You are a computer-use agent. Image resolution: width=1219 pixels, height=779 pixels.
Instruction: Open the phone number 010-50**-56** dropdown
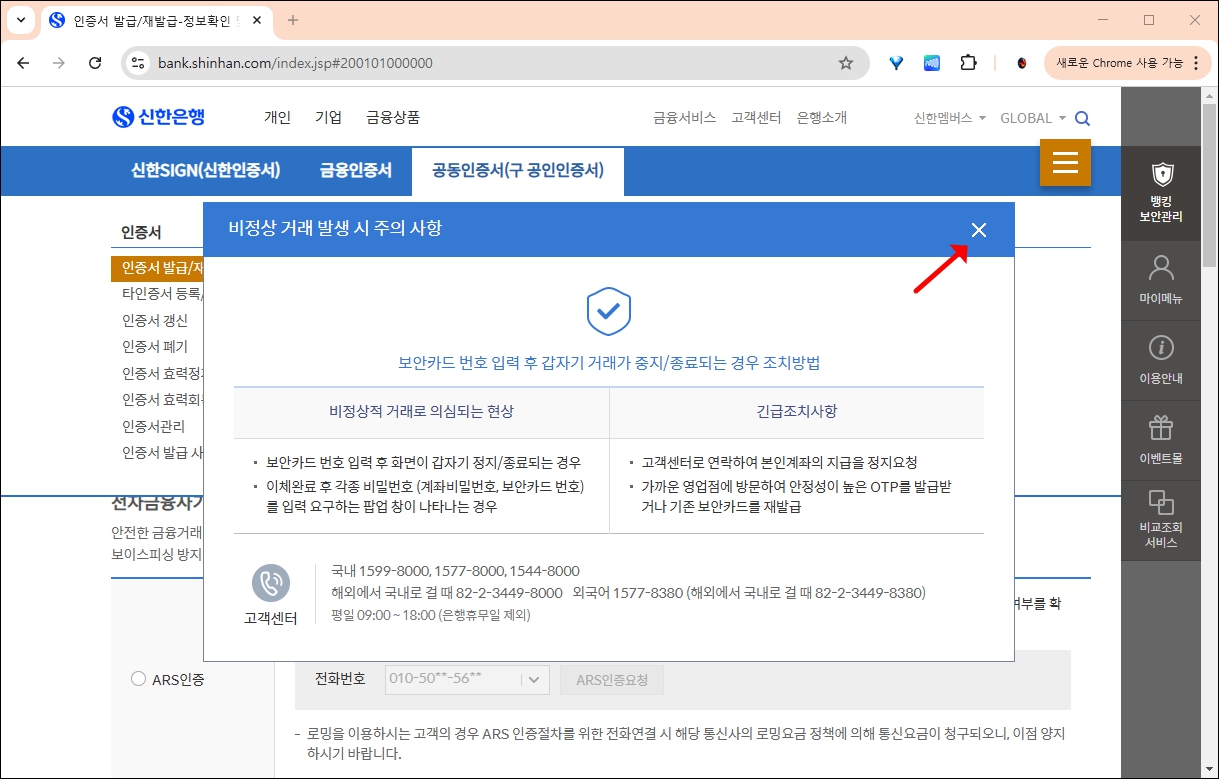pyautogui.click(x=466, y=679)
